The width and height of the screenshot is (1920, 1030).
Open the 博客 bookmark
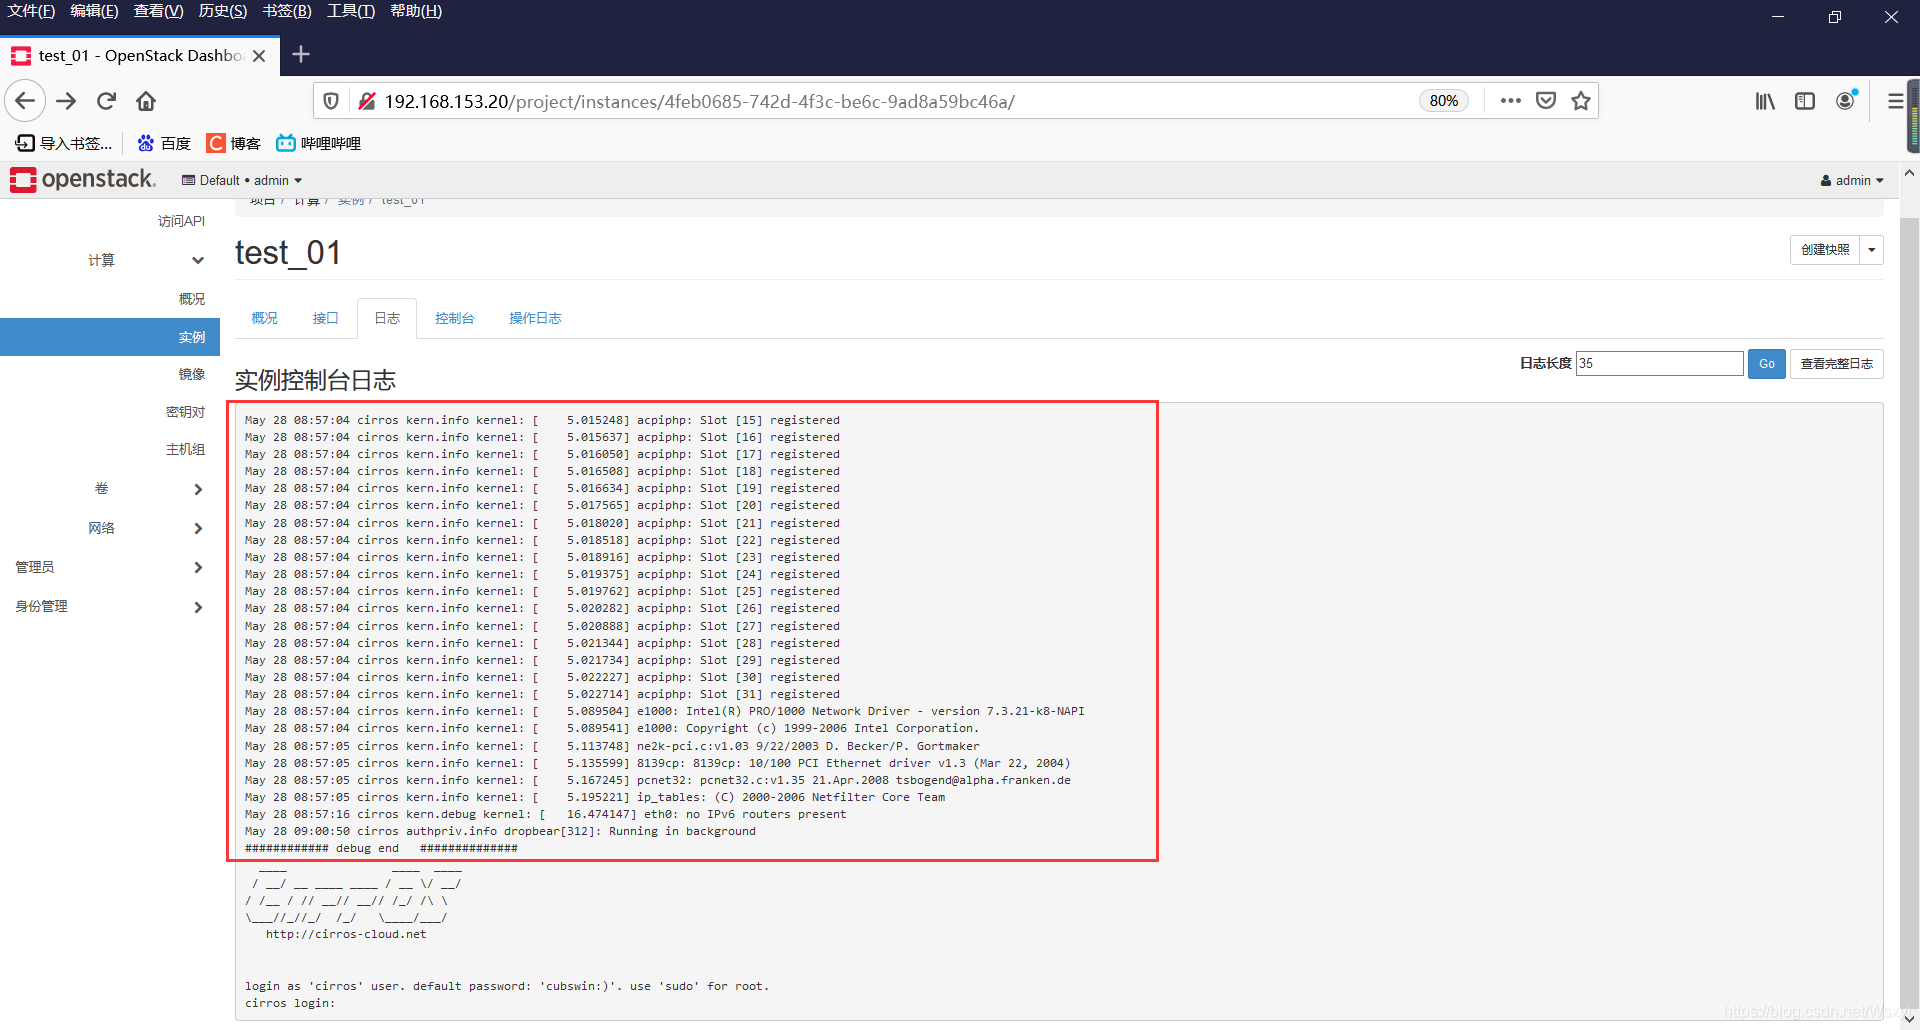point(234,143)
